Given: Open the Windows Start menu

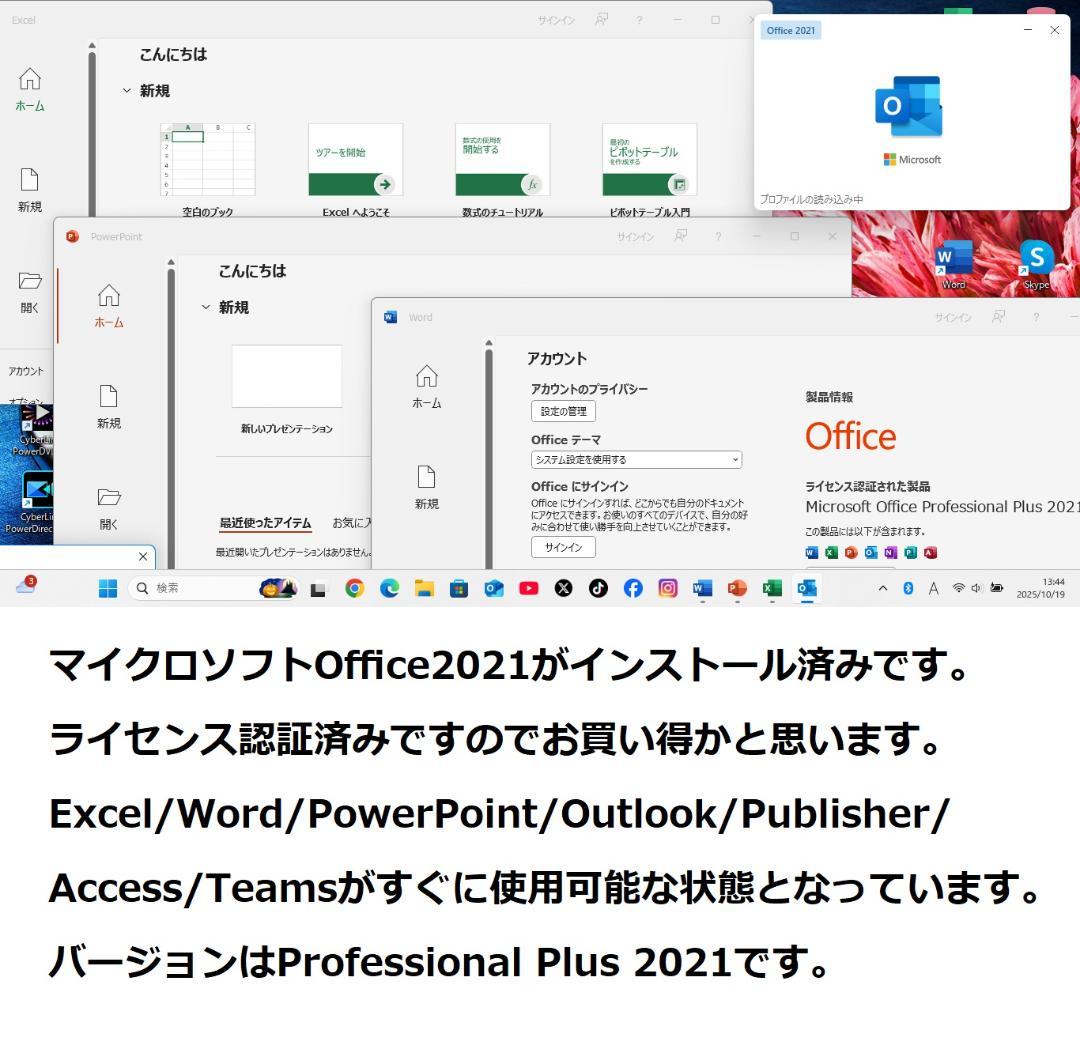Looking at the screenshot, I should pyautogui.click(x=108, y=589).
